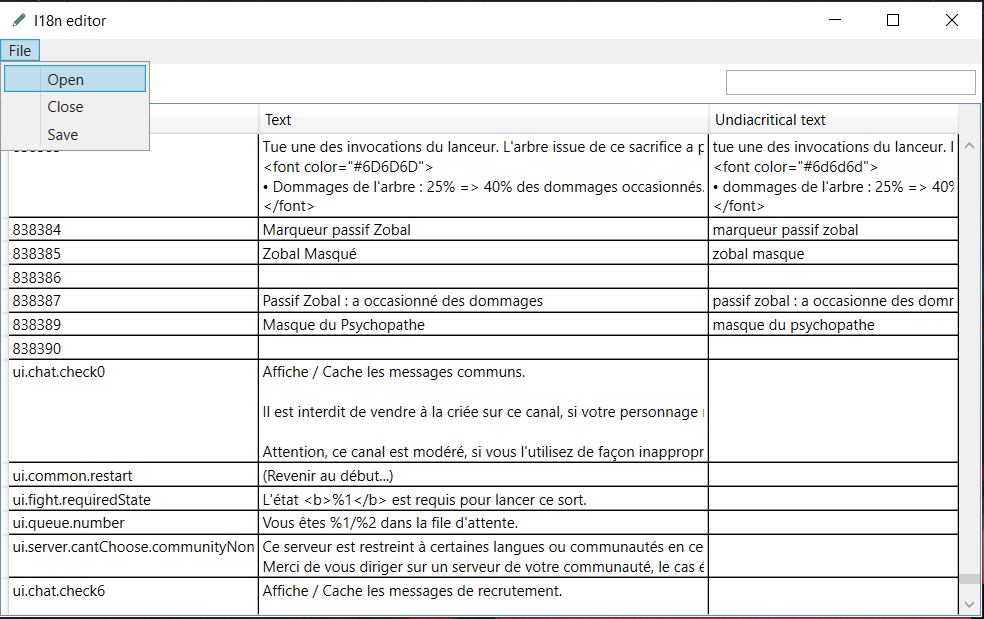The width and height of the screenshot is (984, 619).
Task: Maximize the I18n editor window
Action: click(892, 20)
